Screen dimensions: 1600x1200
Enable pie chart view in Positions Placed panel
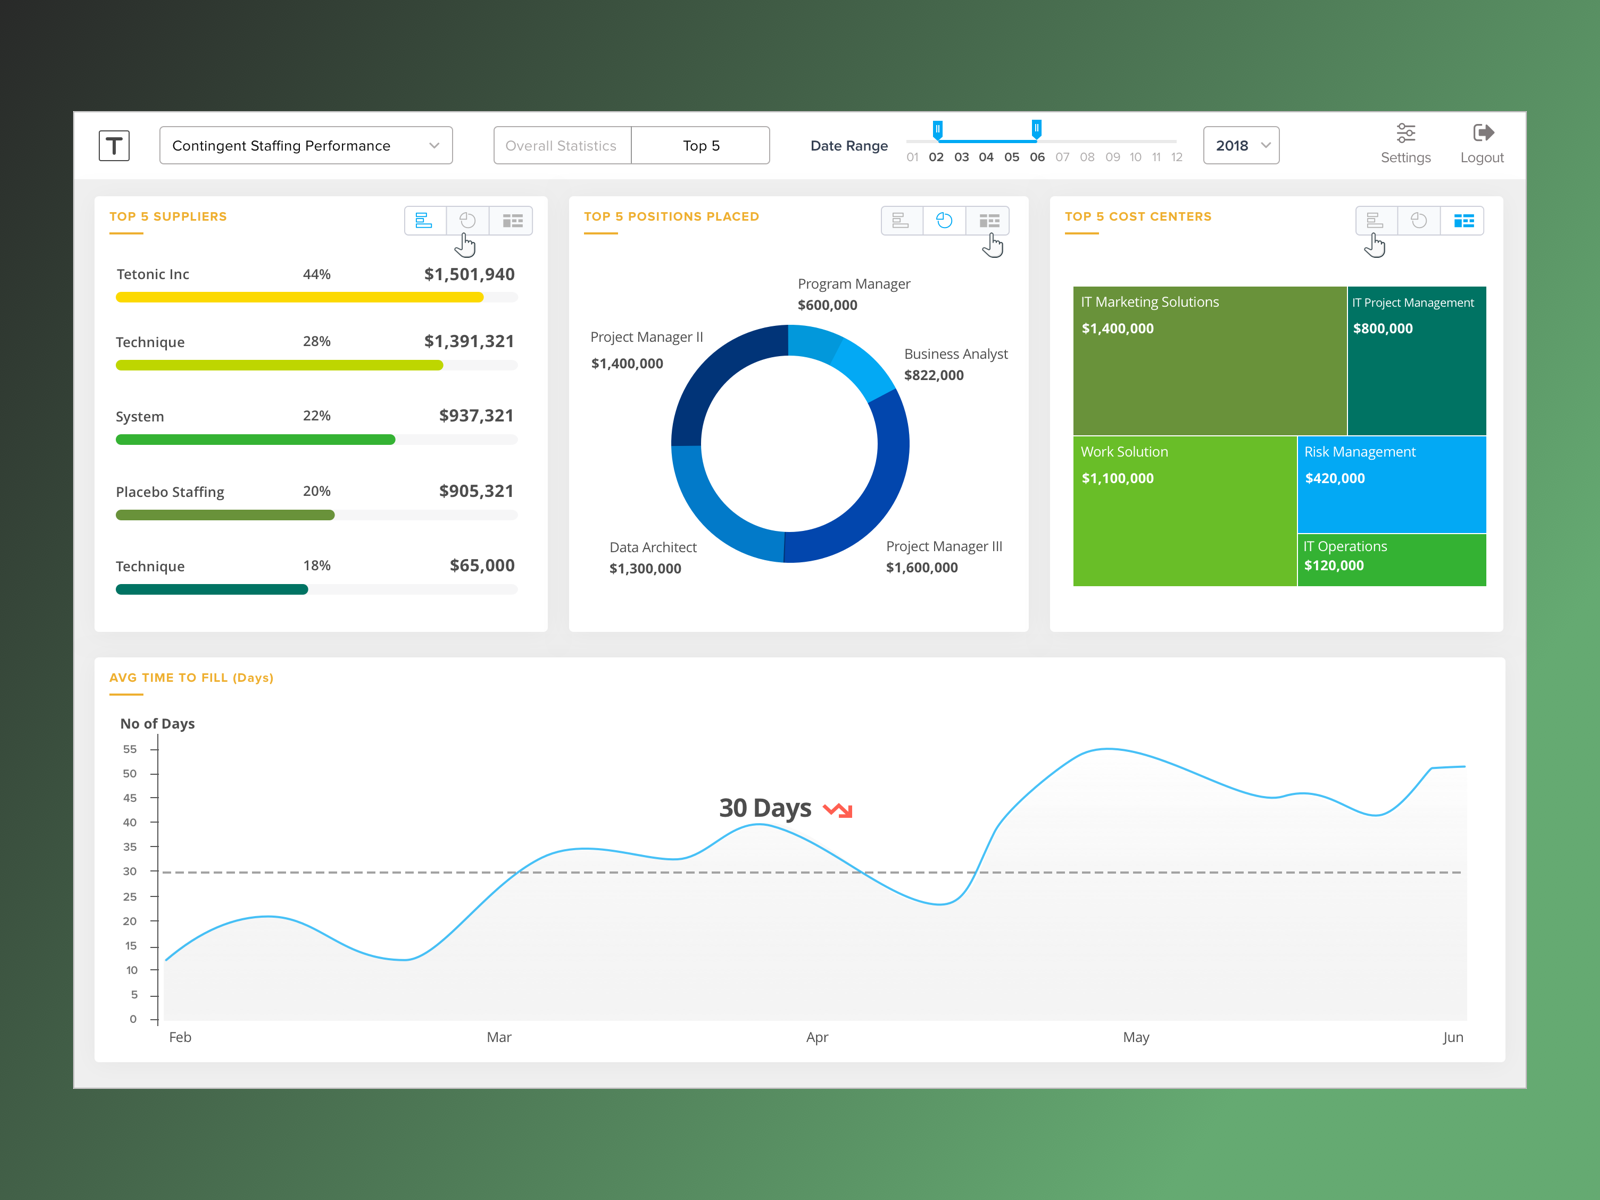(945, 220)
